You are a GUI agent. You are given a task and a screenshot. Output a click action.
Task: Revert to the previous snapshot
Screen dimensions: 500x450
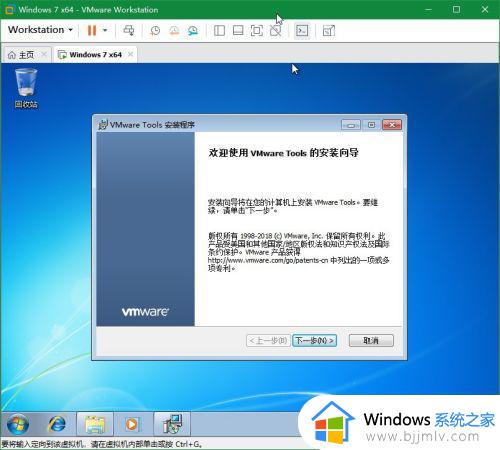174,31
